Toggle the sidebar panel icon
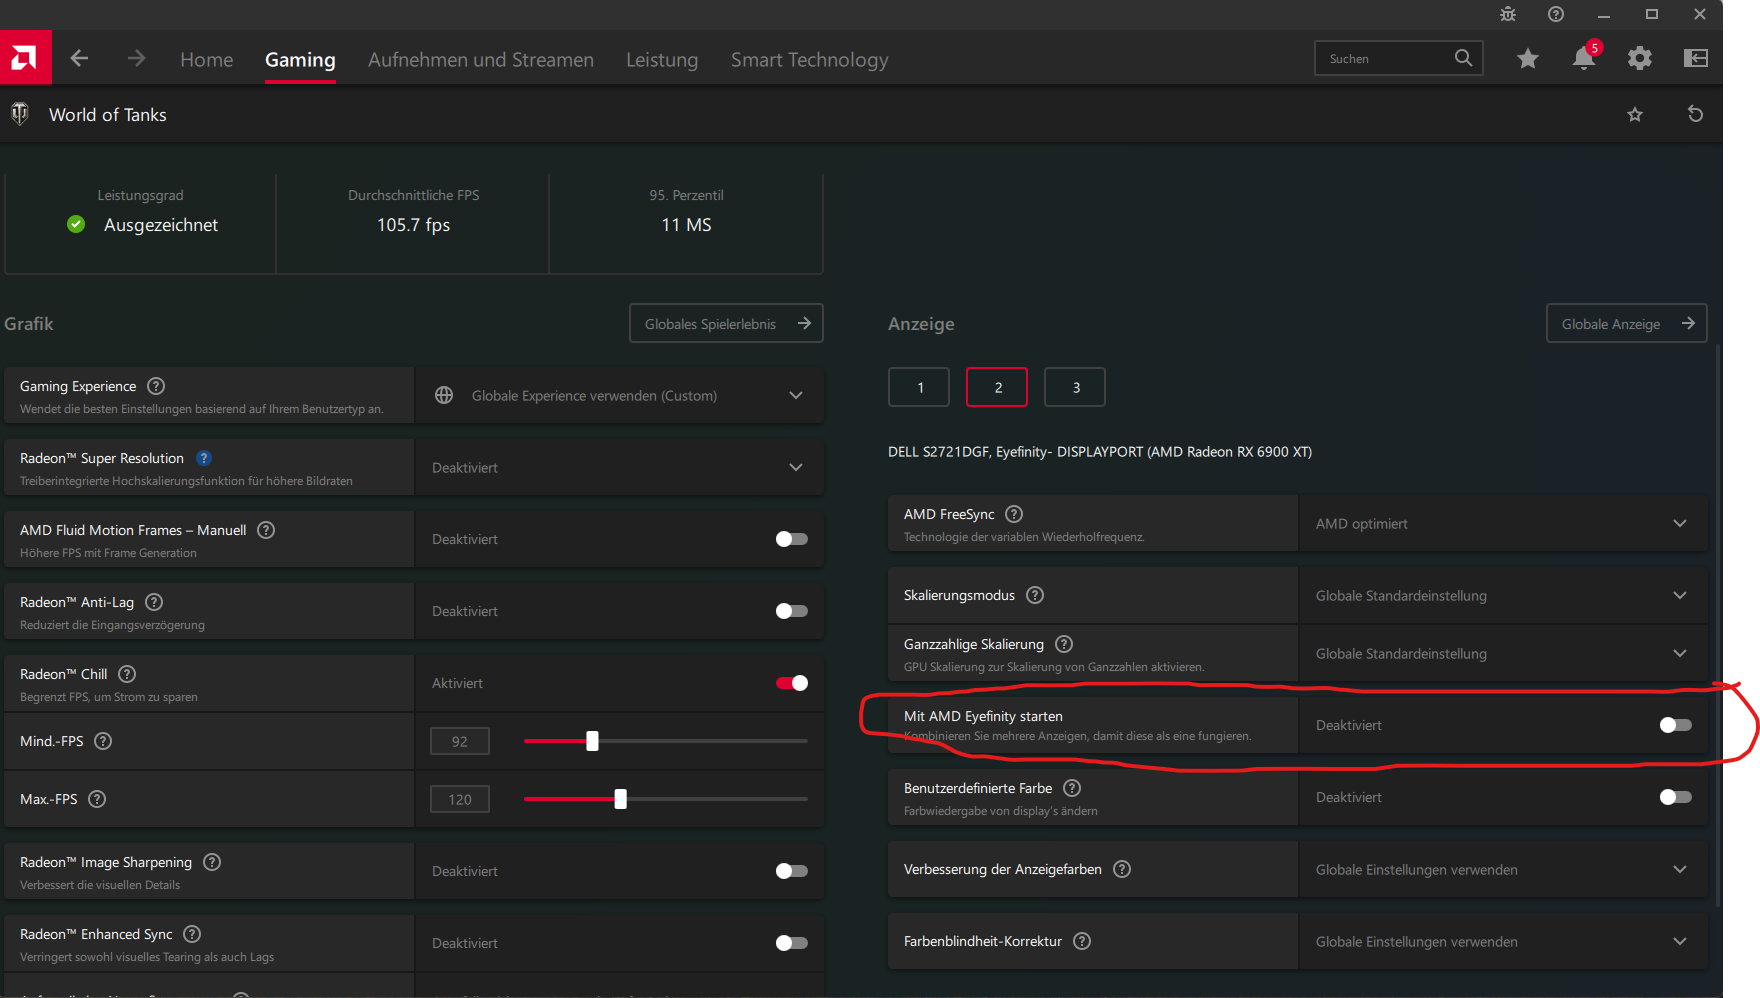Screen dimensions: 1760x998 click(x=1696, y=58)
